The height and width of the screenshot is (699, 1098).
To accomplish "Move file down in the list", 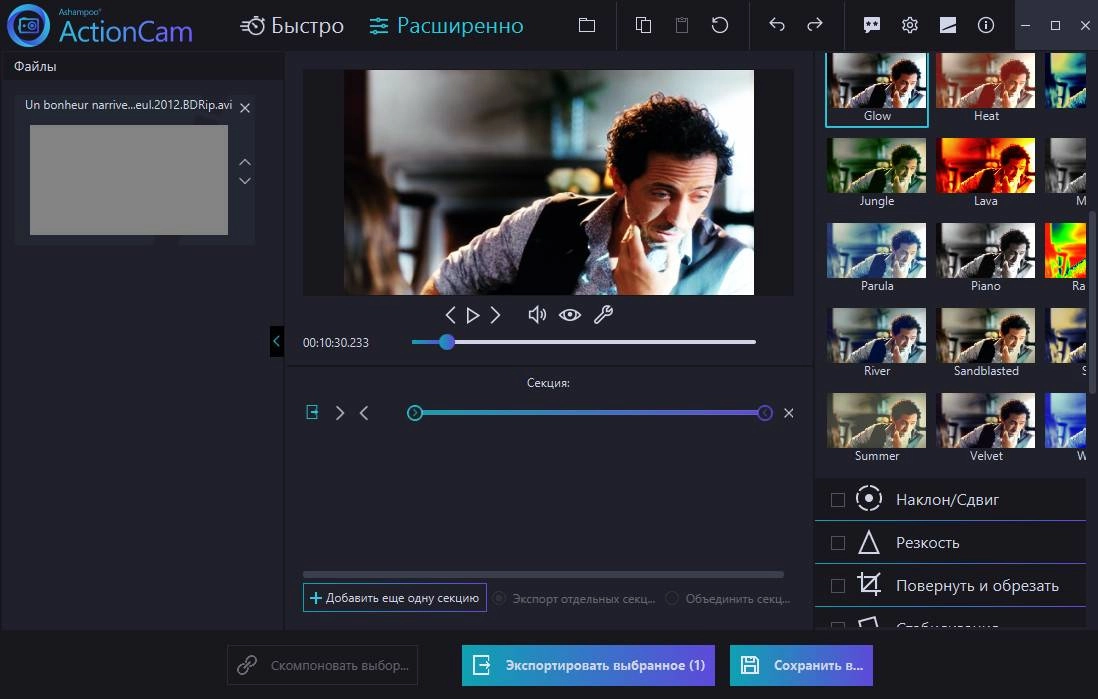I will (245, 181).
